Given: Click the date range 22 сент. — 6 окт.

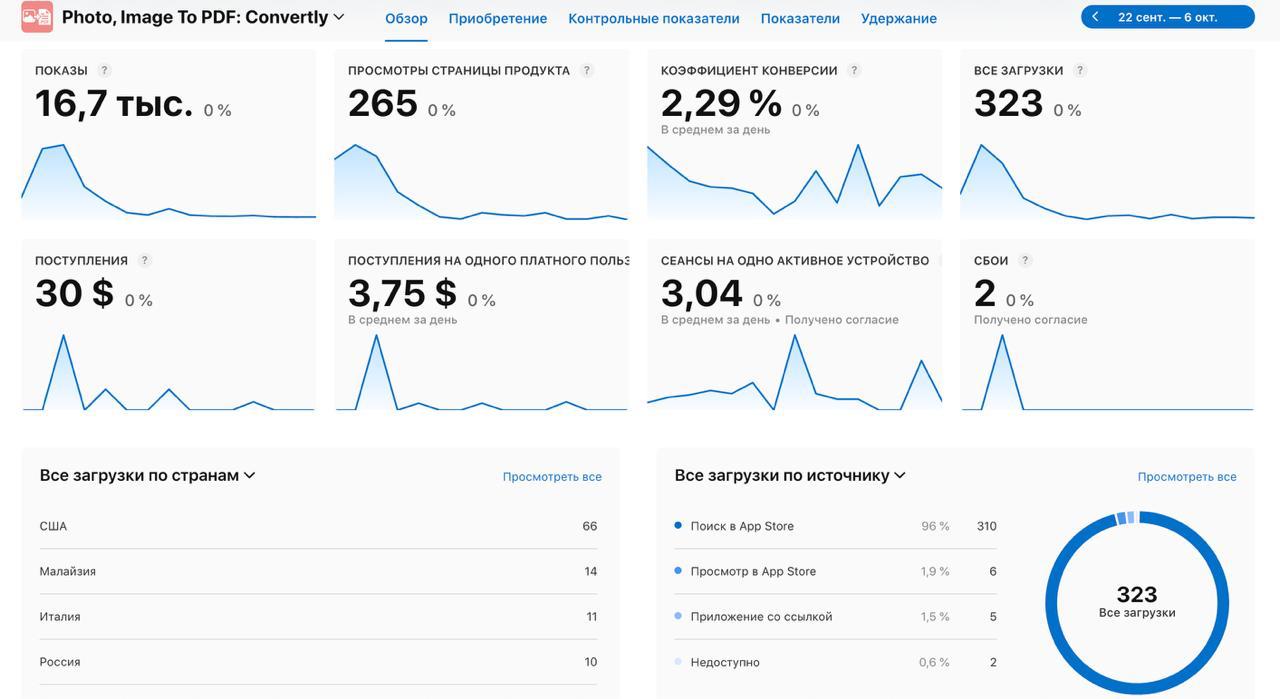Looking at the screenshot, I should 1167,17.
